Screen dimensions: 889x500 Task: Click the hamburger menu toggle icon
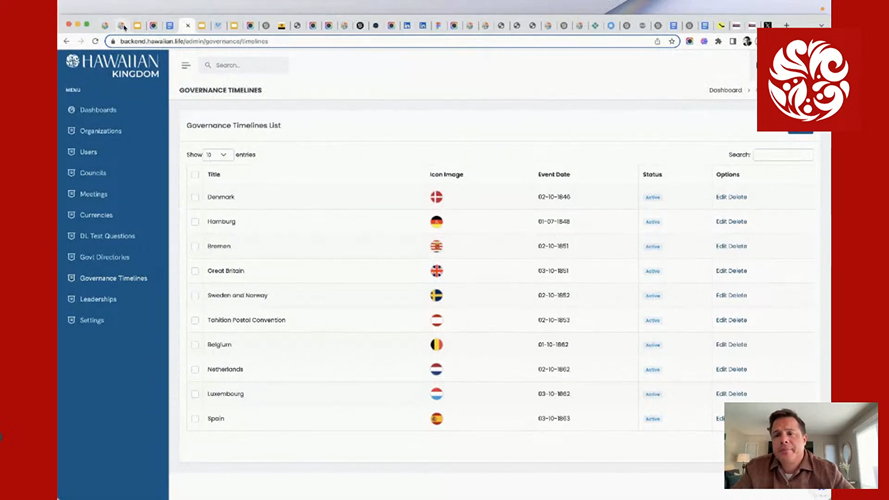(x=185, y=65)
